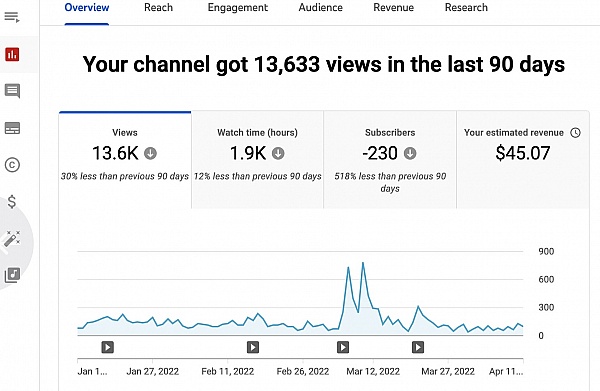Click the highest peak of the views chart

tap(363, 263)
